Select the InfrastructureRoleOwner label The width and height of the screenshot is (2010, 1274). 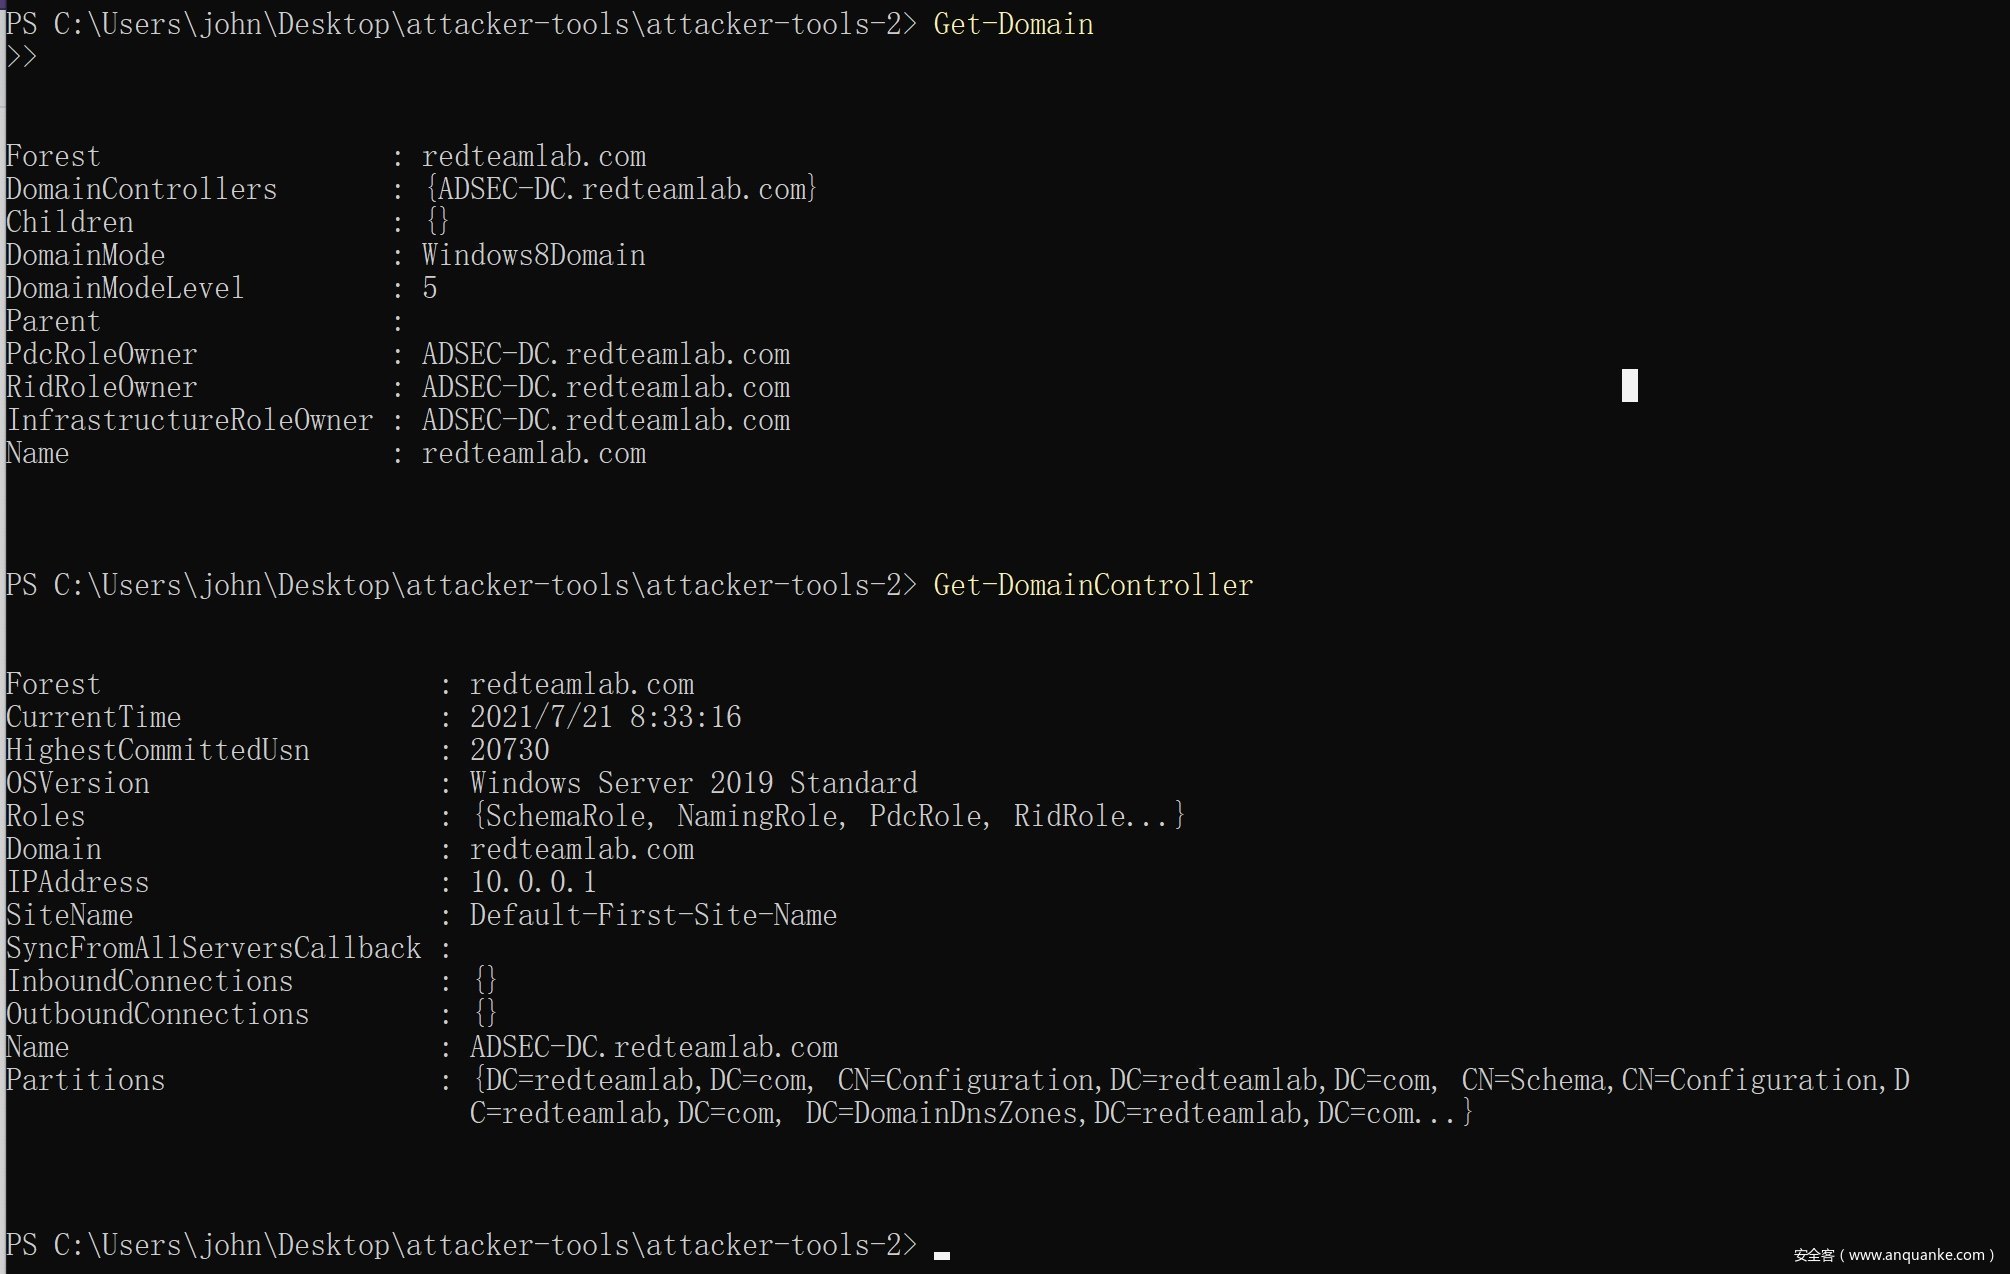(x=190, y=421)
